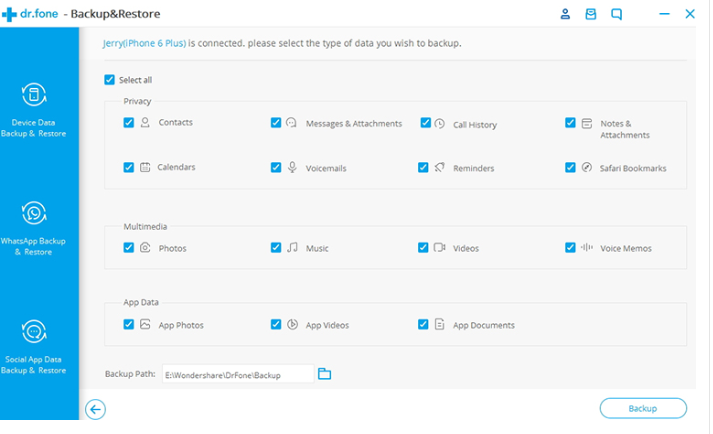Click the toolbox icon in title bar
This screenshot has height=434, width=713.
(591, 14)
